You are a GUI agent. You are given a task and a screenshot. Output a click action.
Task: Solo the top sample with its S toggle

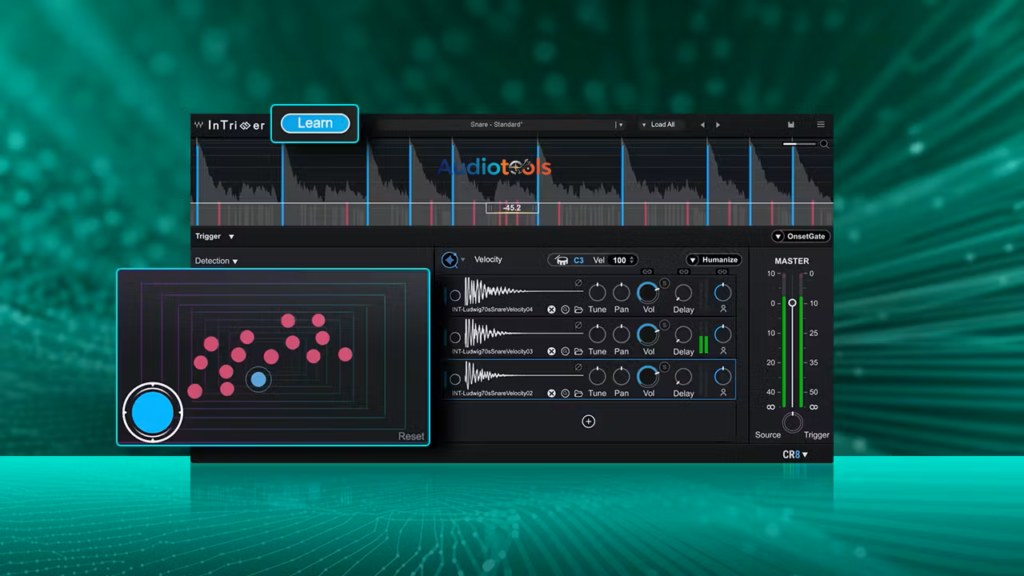tap(663, 283)
